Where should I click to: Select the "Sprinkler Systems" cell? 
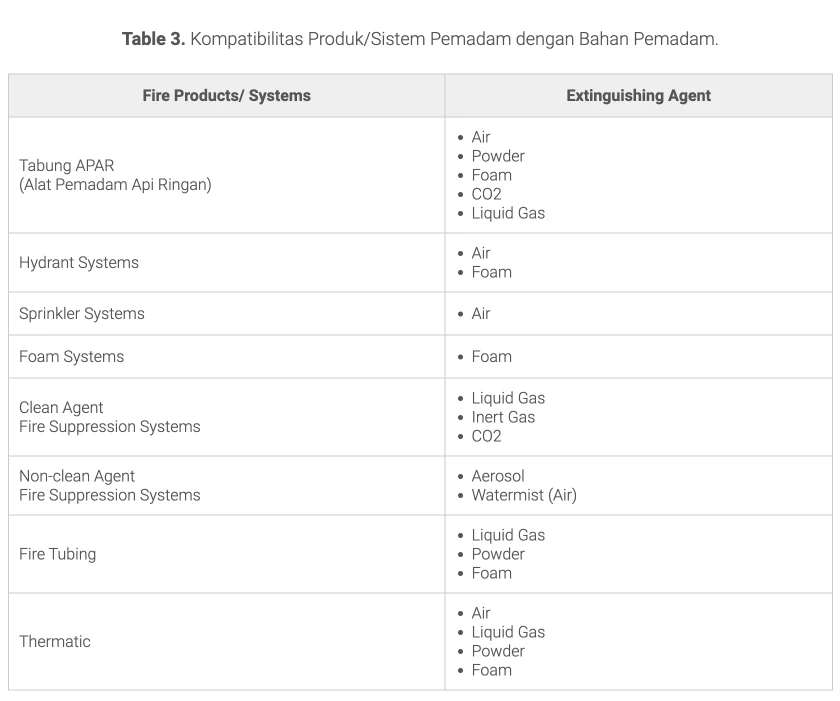(x=82, y=314)
